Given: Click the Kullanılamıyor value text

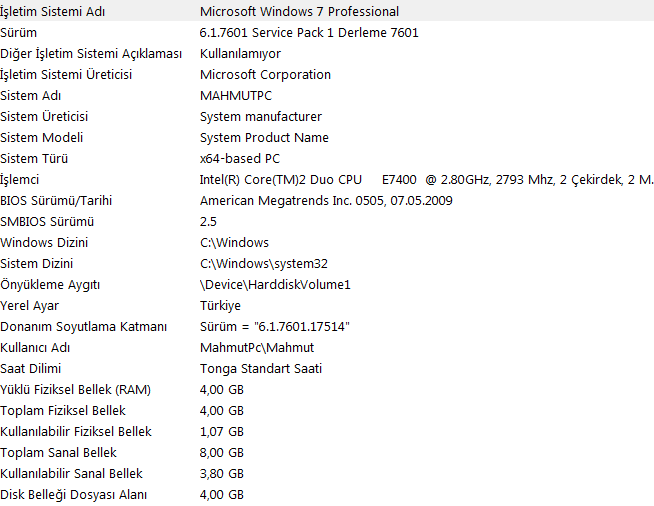Looking at the screenshot, I should pos(240,54).
